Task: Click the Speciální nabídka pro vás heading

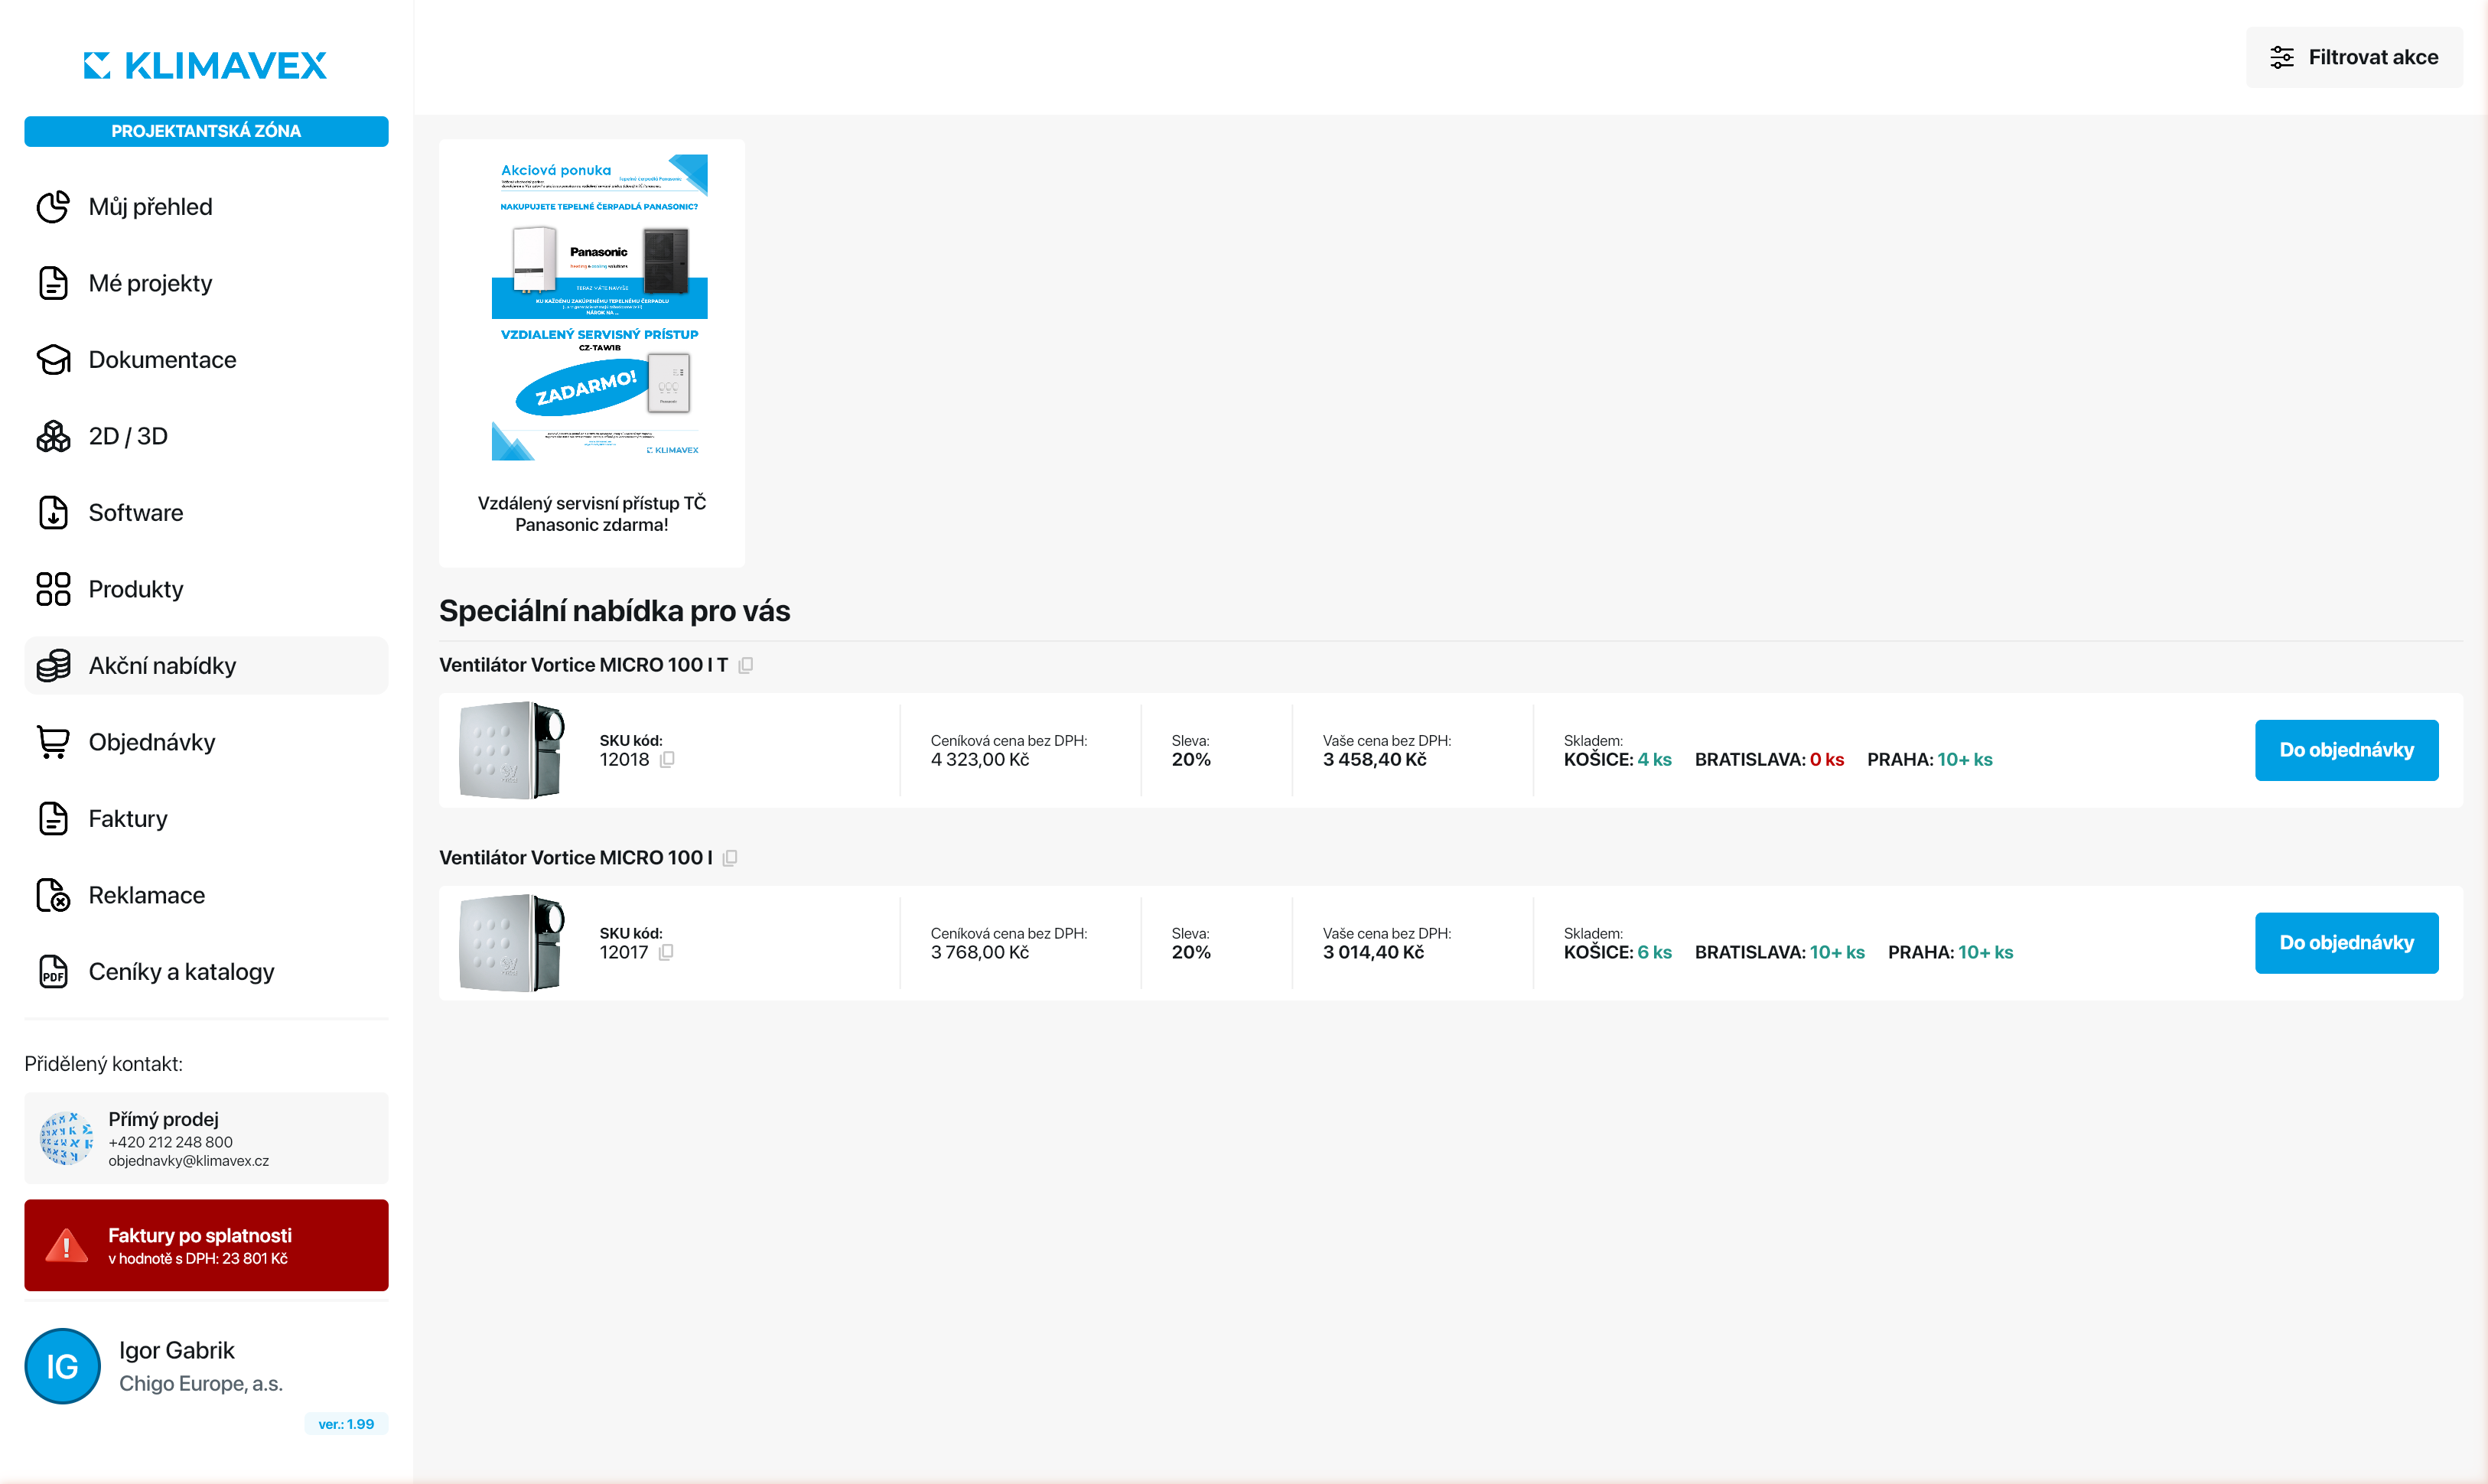Action: [614, 611]
